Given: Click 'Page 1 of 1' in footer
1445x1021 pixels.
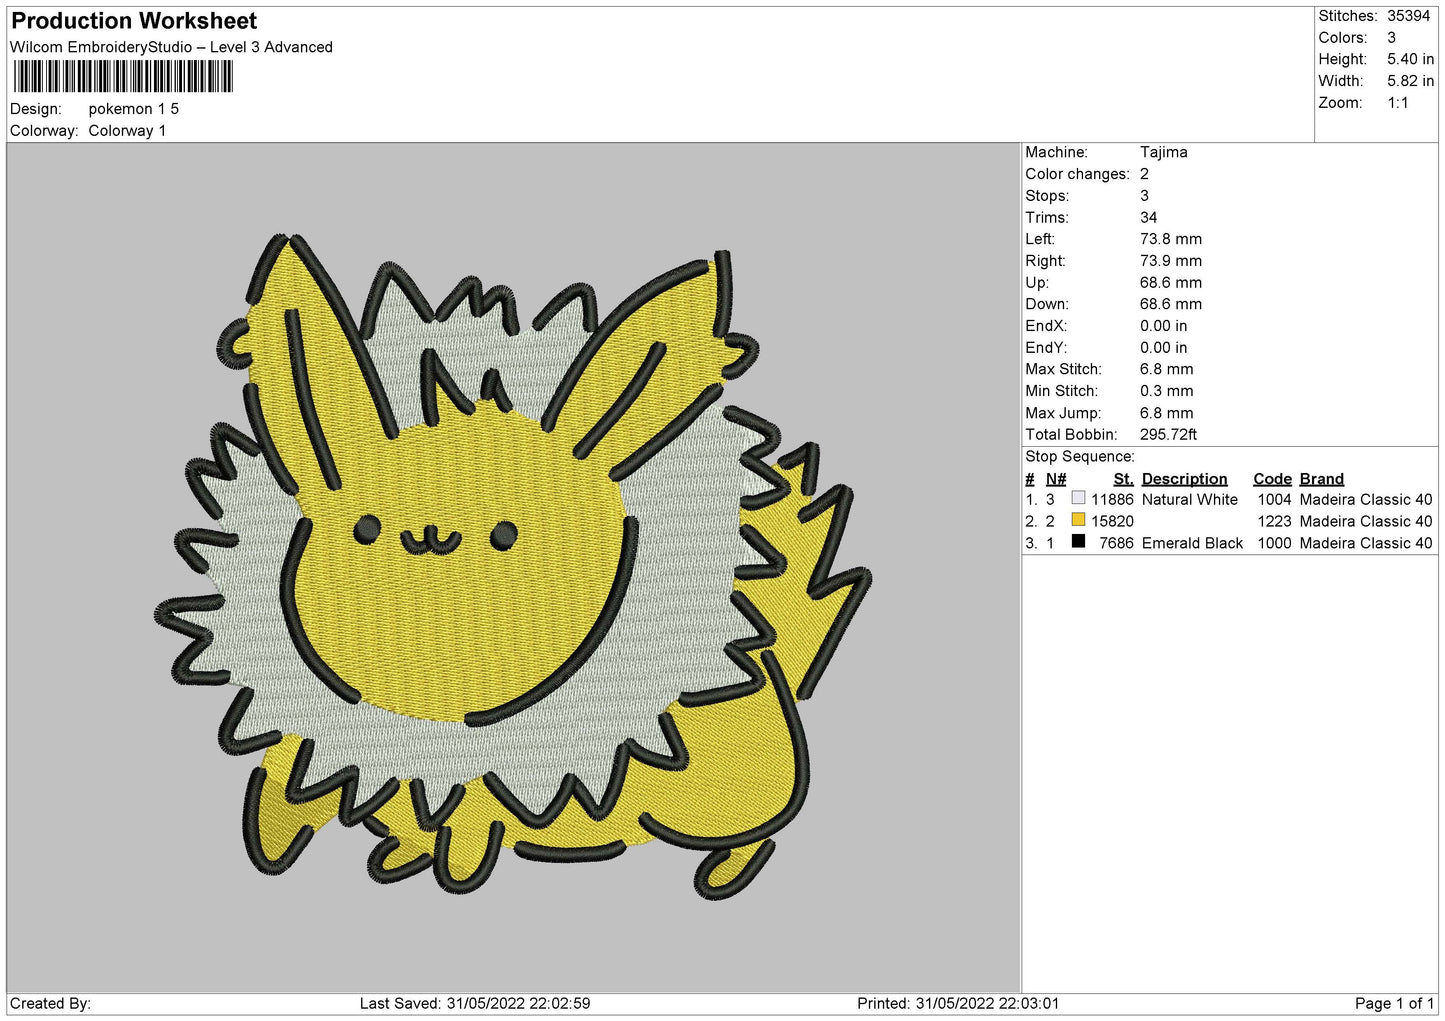Looking at the screenshot, I should 1394,1004.
